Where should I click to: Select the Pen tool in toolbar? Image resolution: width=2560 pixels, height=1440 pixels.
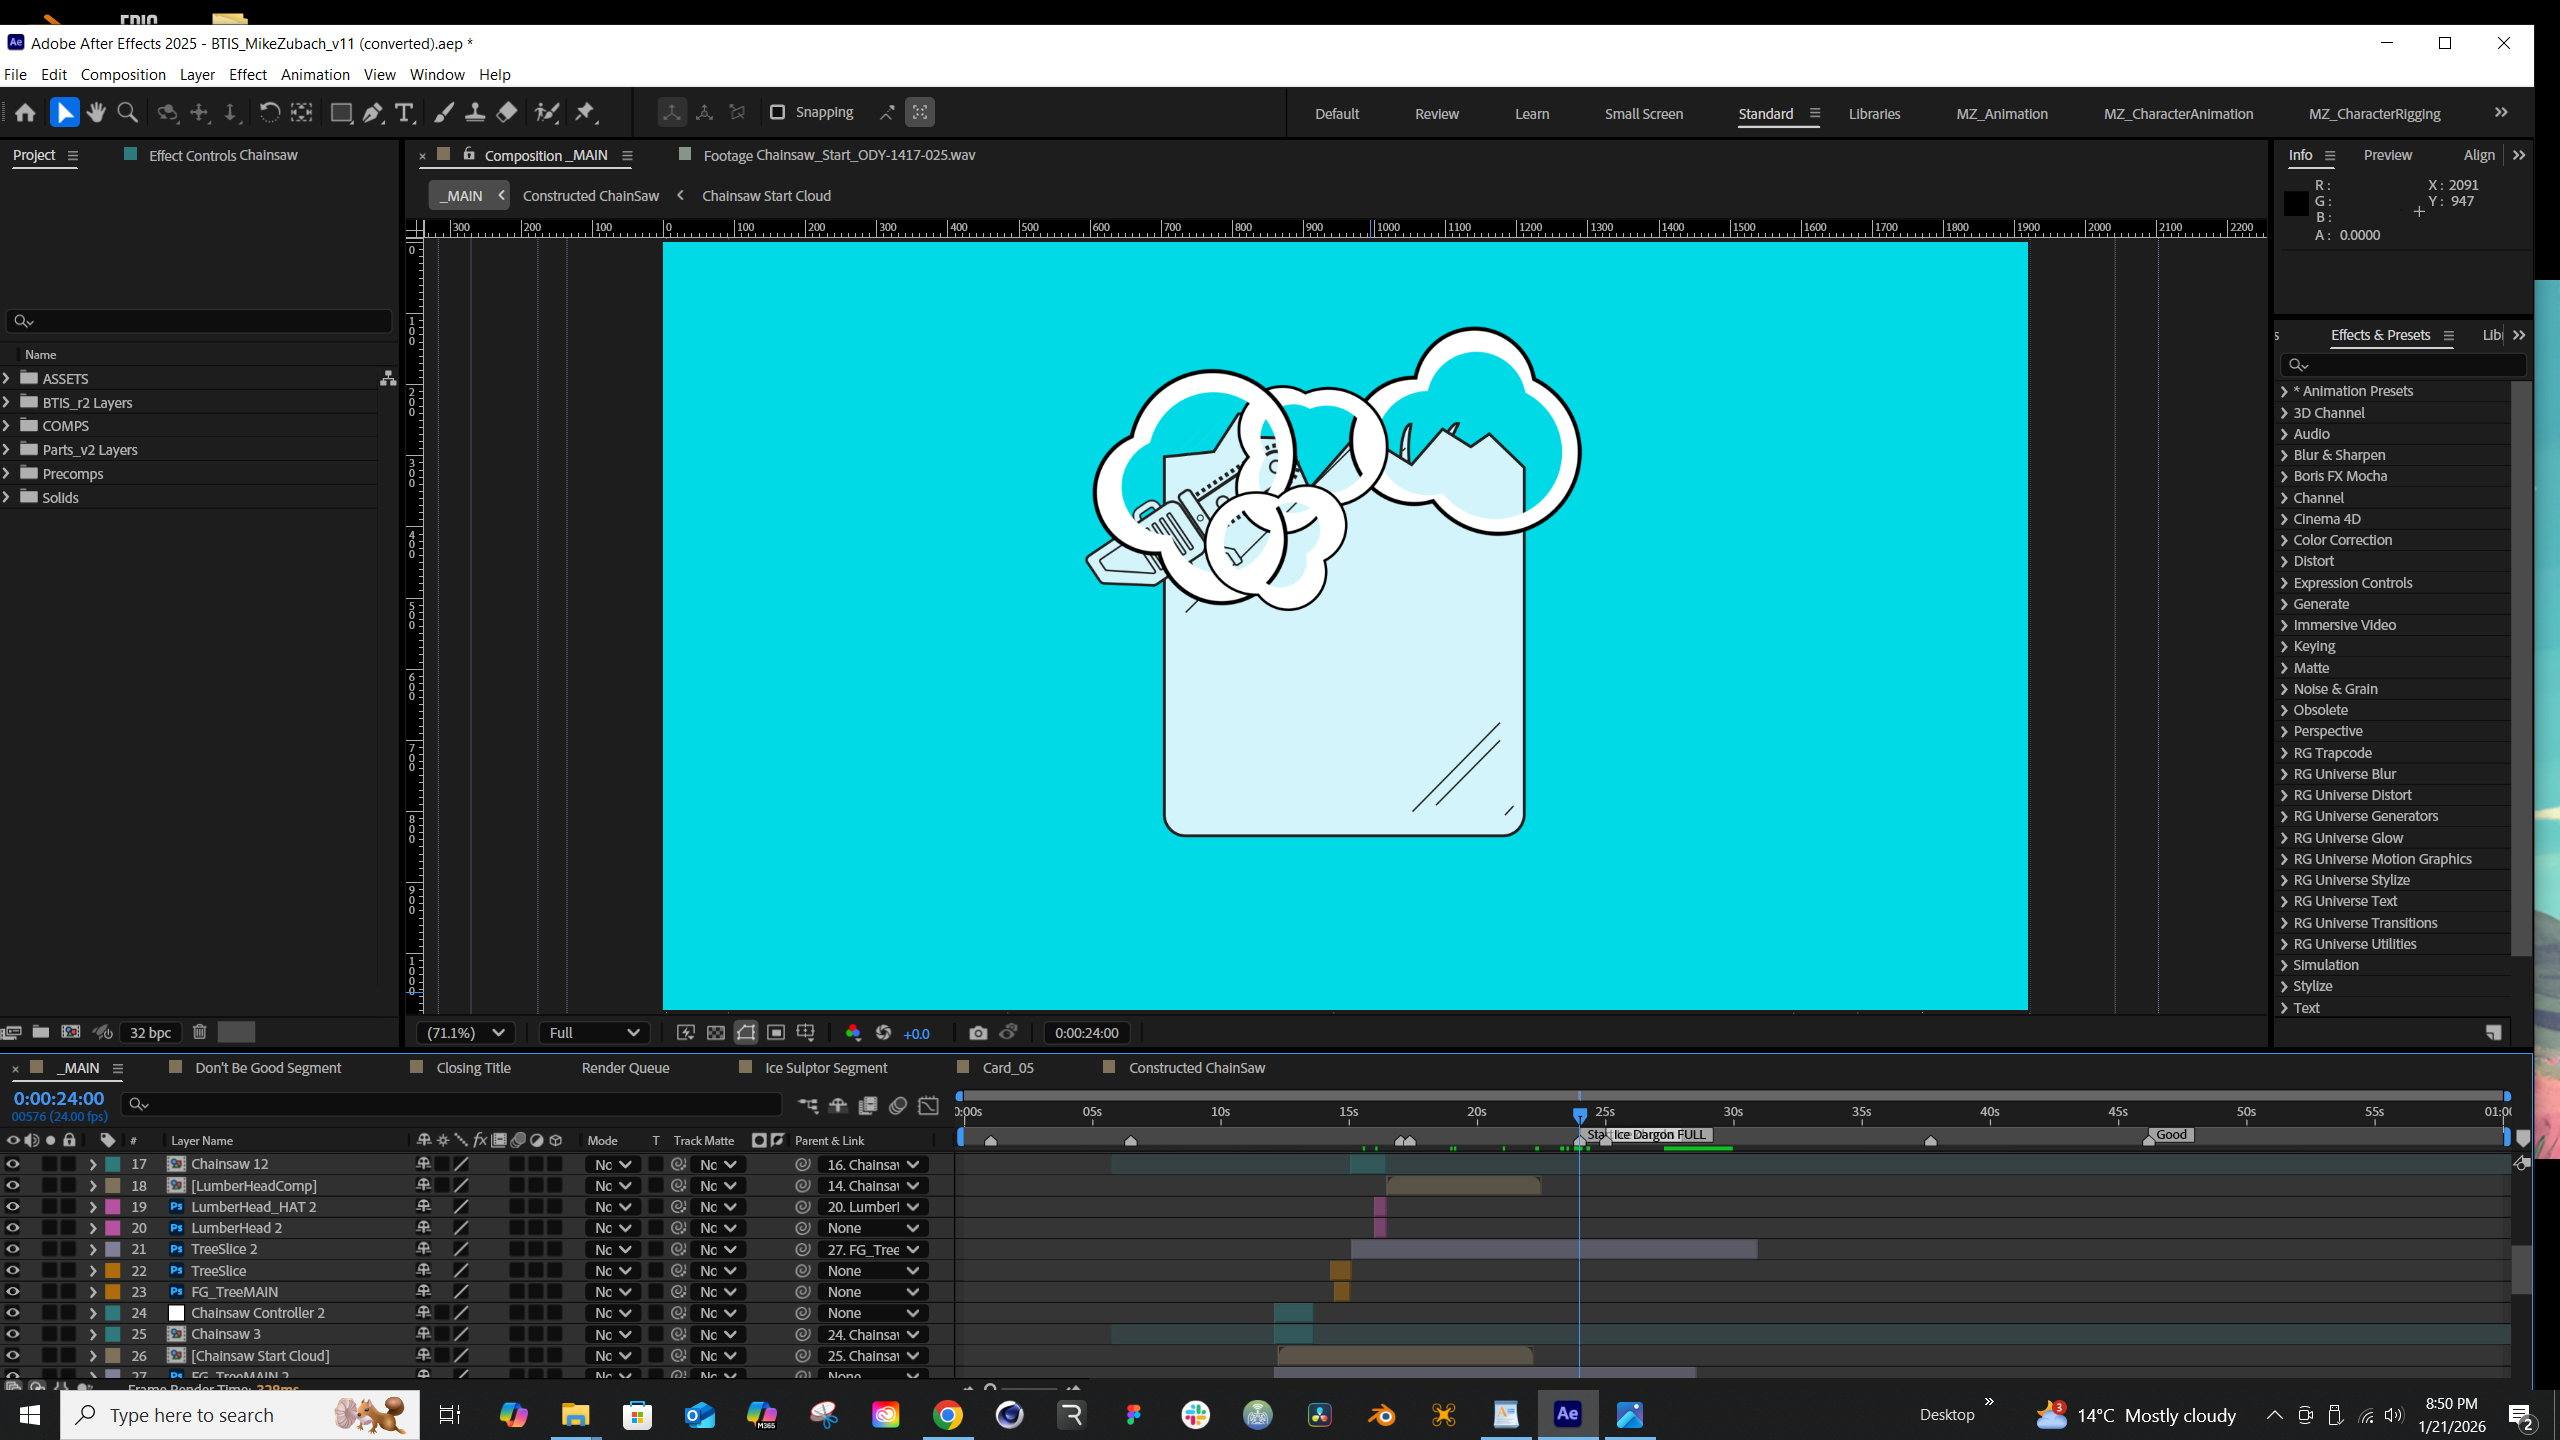coord(373,113)
